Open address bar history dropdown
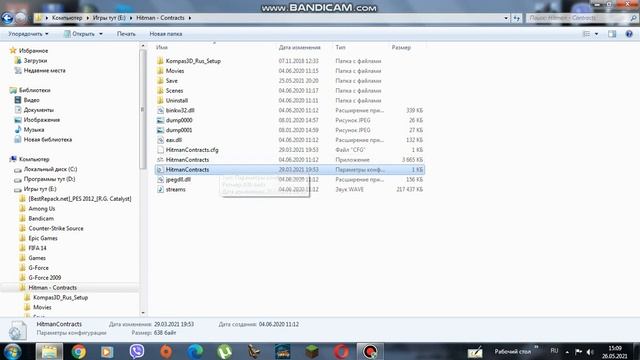The height and width of the screenshot is (360, 640). (x=506, y=18)
